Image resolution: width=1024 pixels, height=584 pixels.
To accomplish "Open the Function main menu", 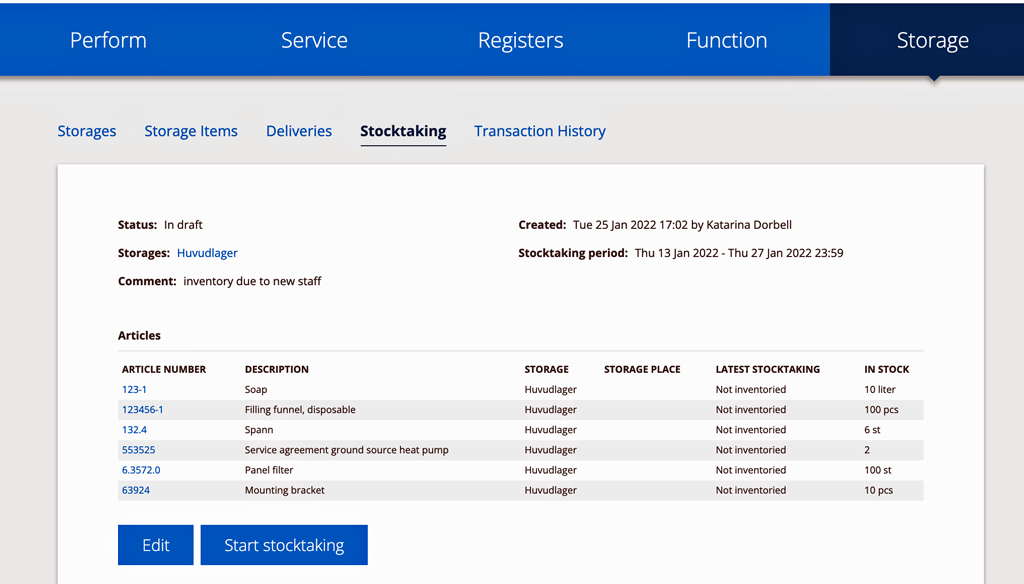I will (726, 40).
